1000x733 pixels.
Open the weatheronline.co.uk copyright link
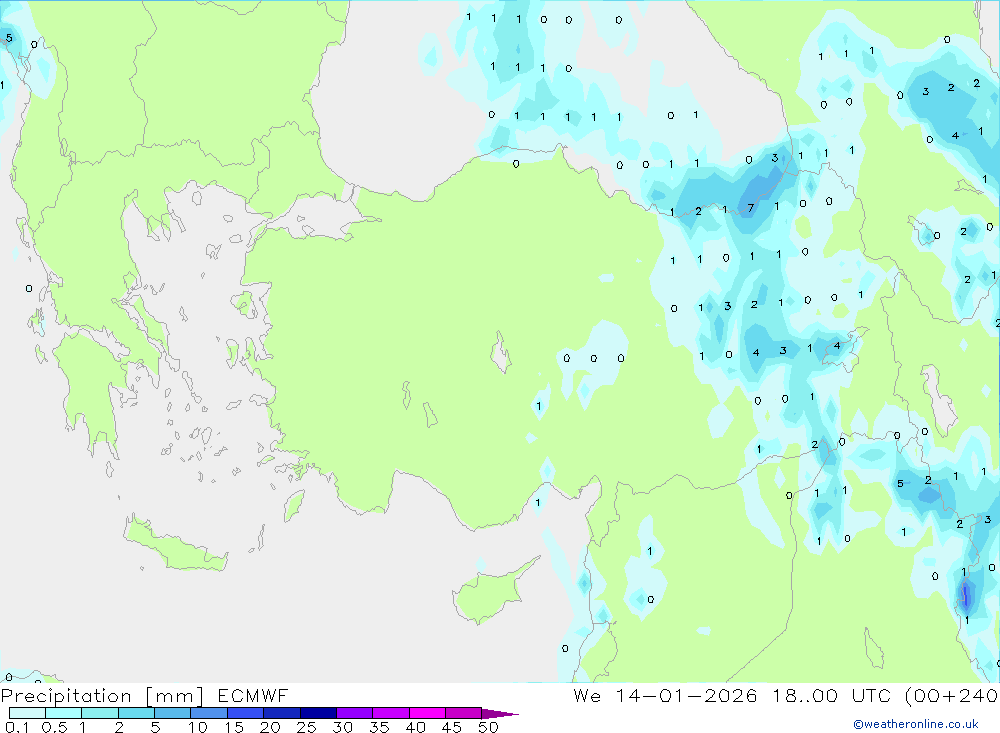tap(916, 724)
